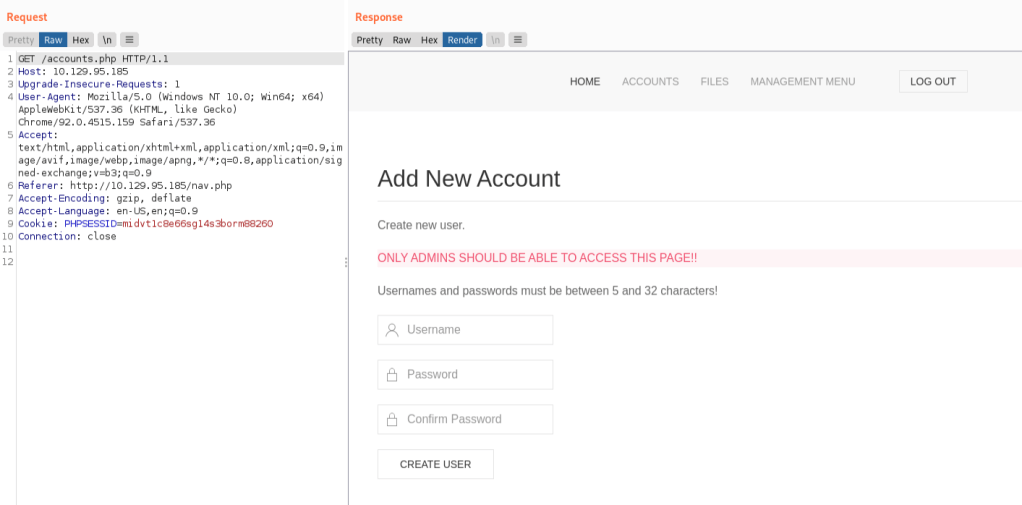Go to HOME in the rendered page
This screenshot has width=1022, height=505.
click(x=585, y=82)
